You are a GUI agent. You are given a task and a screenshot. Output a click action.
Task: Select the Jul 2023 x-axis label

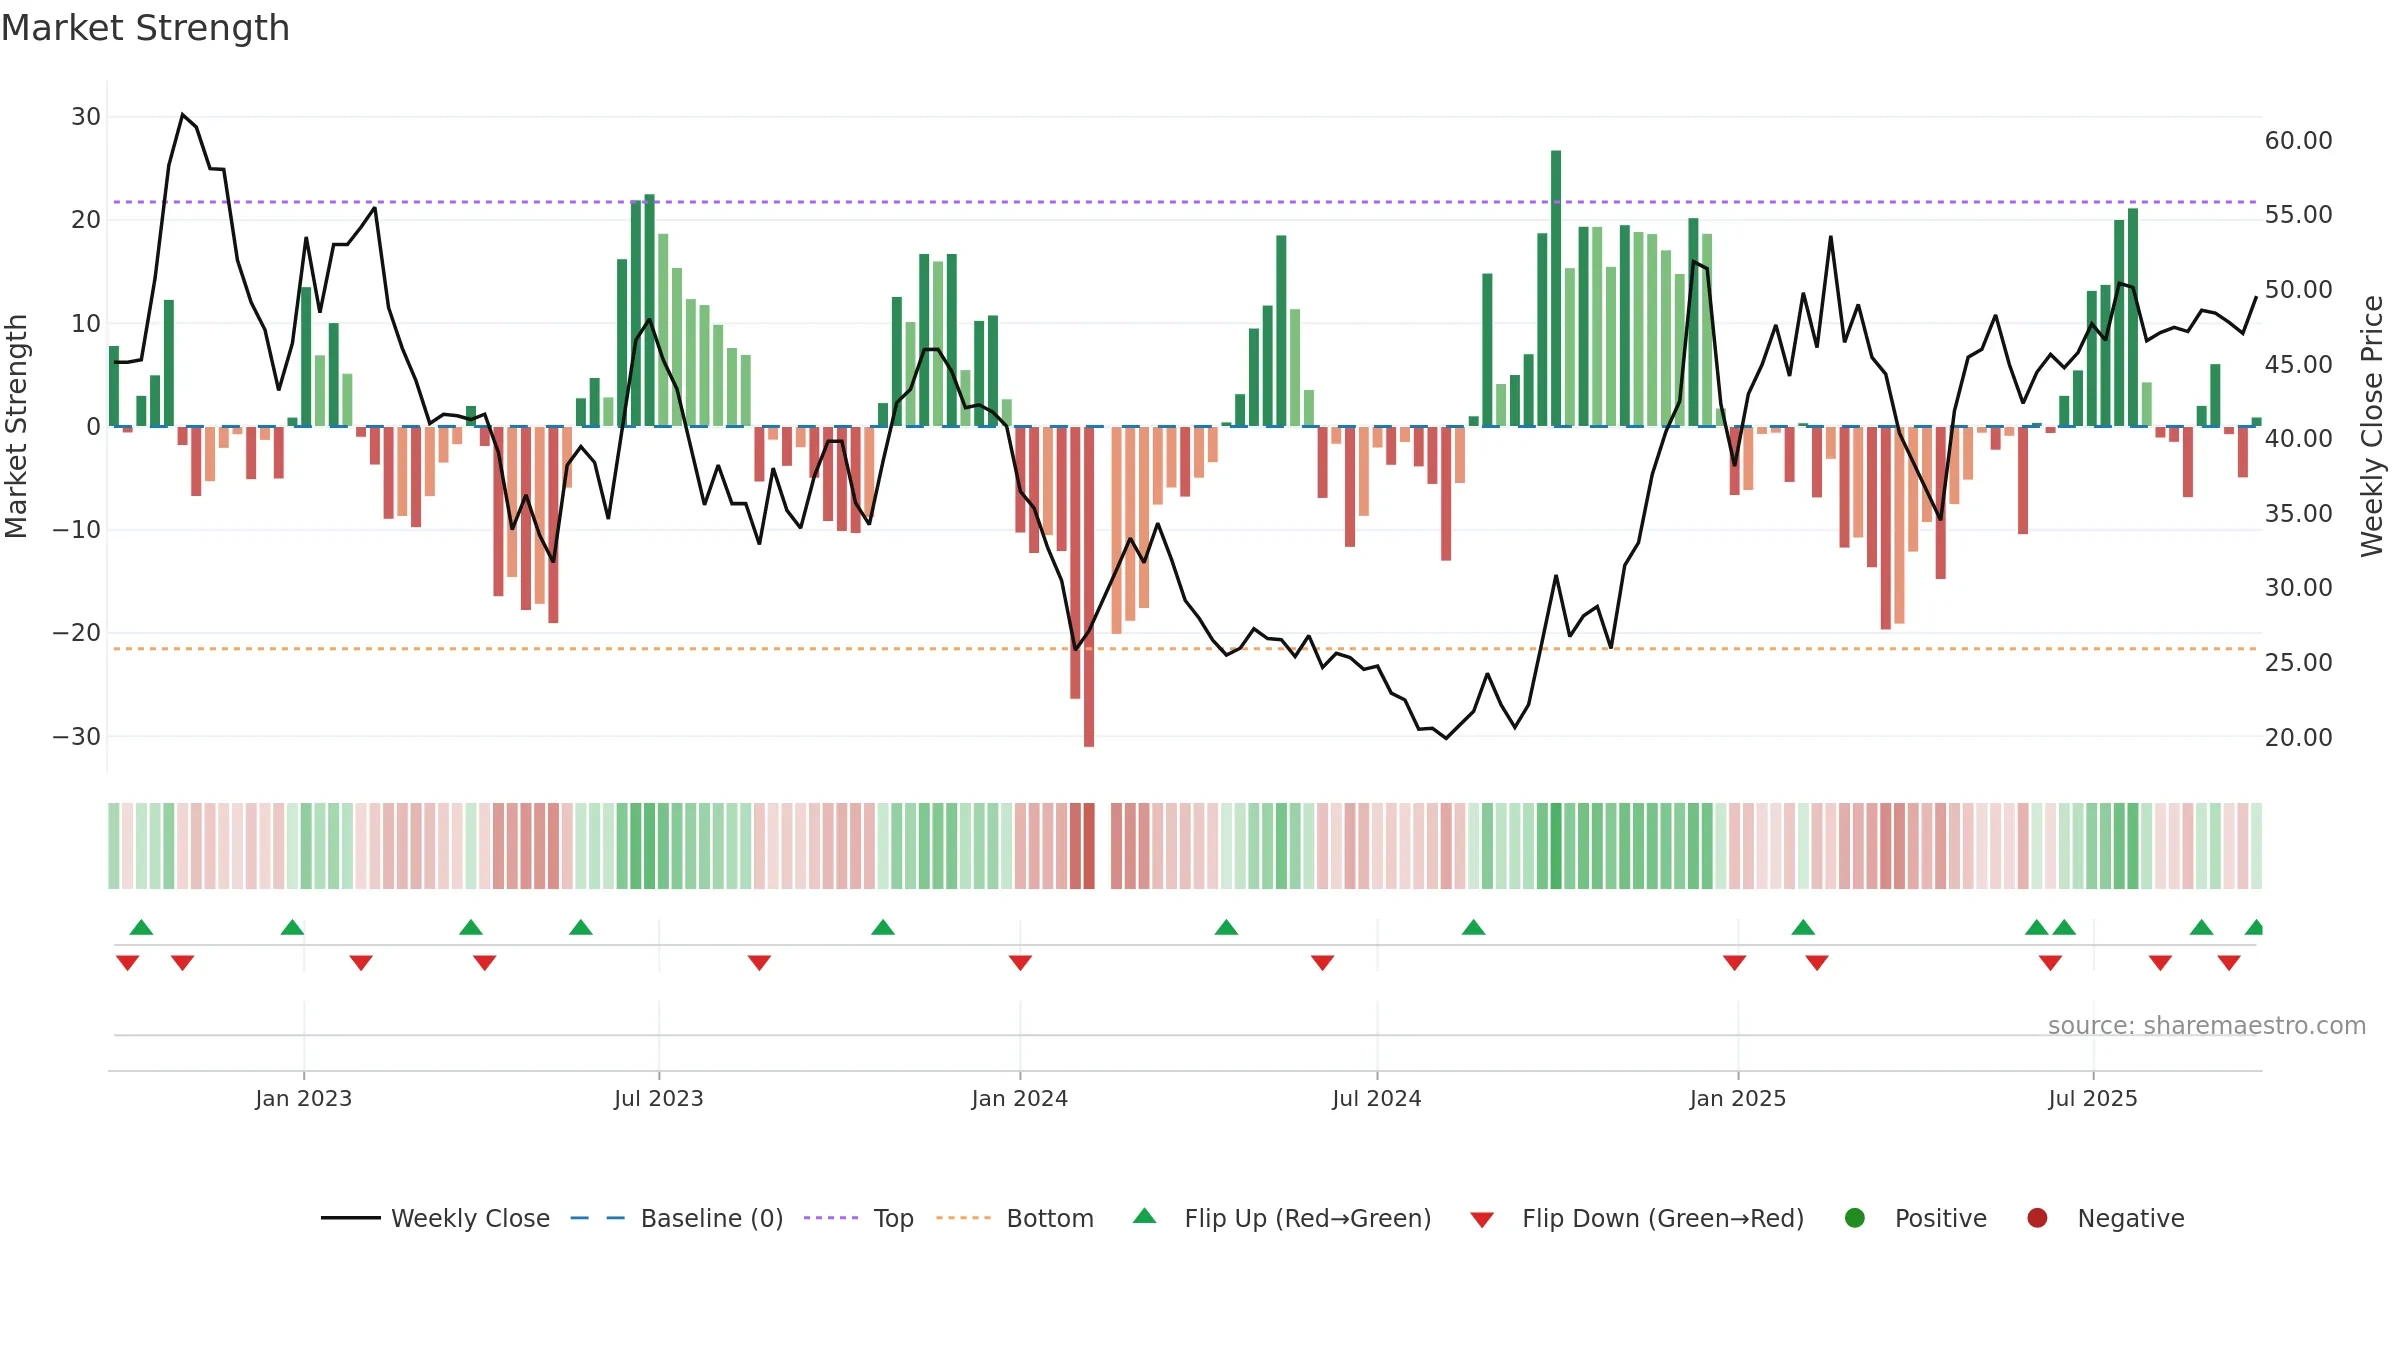pyautogui.click(x=659, y=1098)
